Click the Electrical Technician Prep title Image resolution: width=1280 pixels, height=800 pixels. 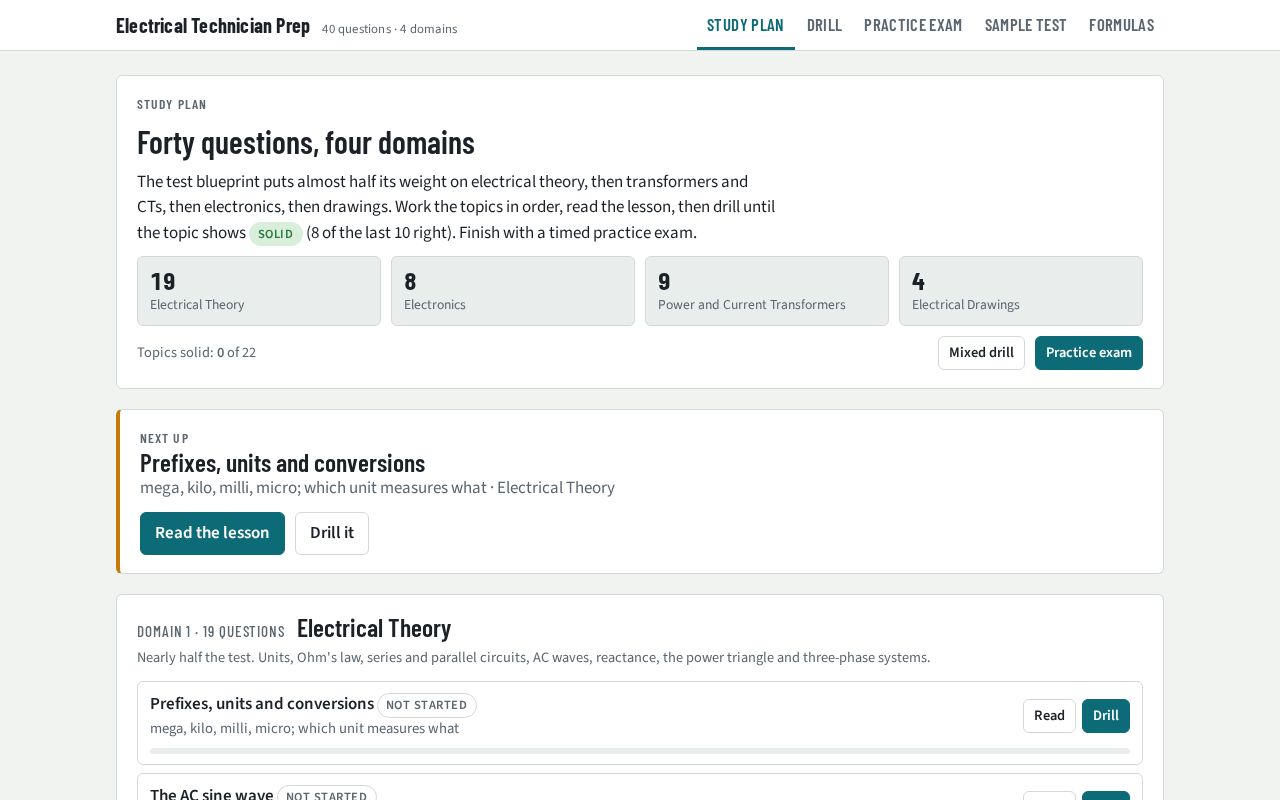(213, 26)
